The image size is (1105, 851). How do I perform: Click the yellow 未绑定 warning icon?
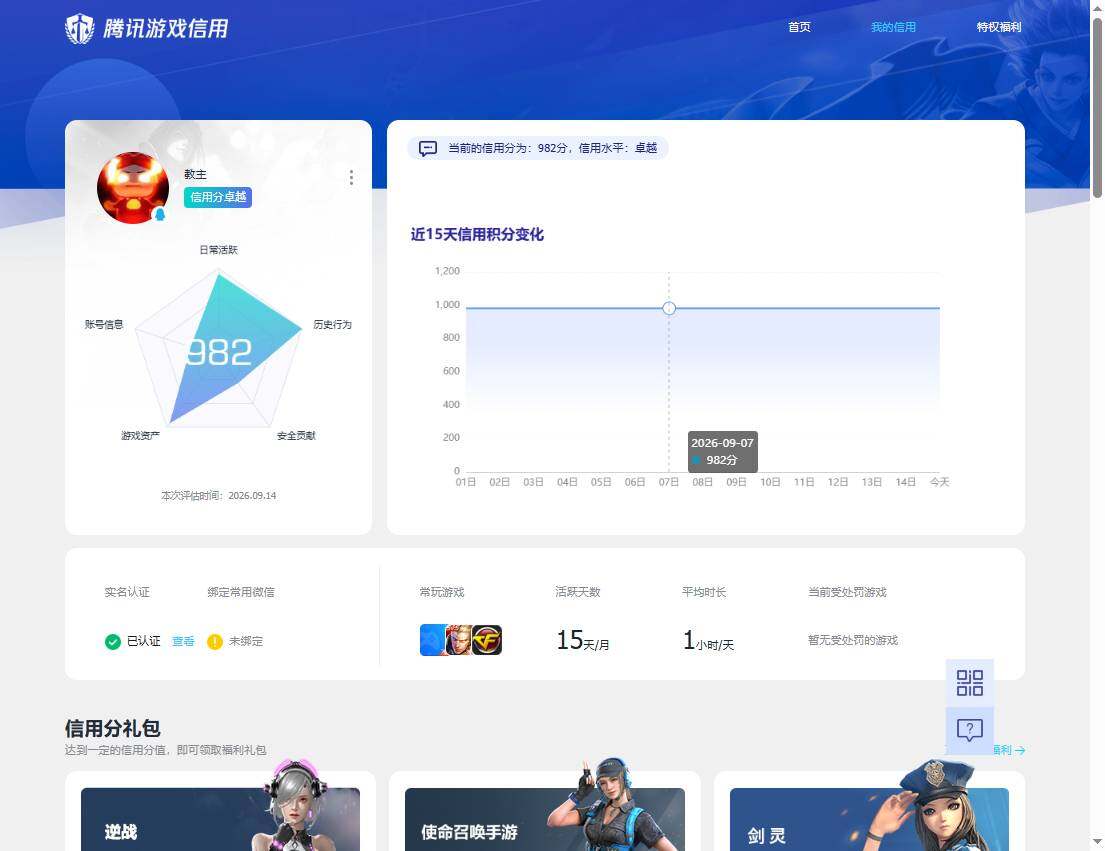(215, 642)
